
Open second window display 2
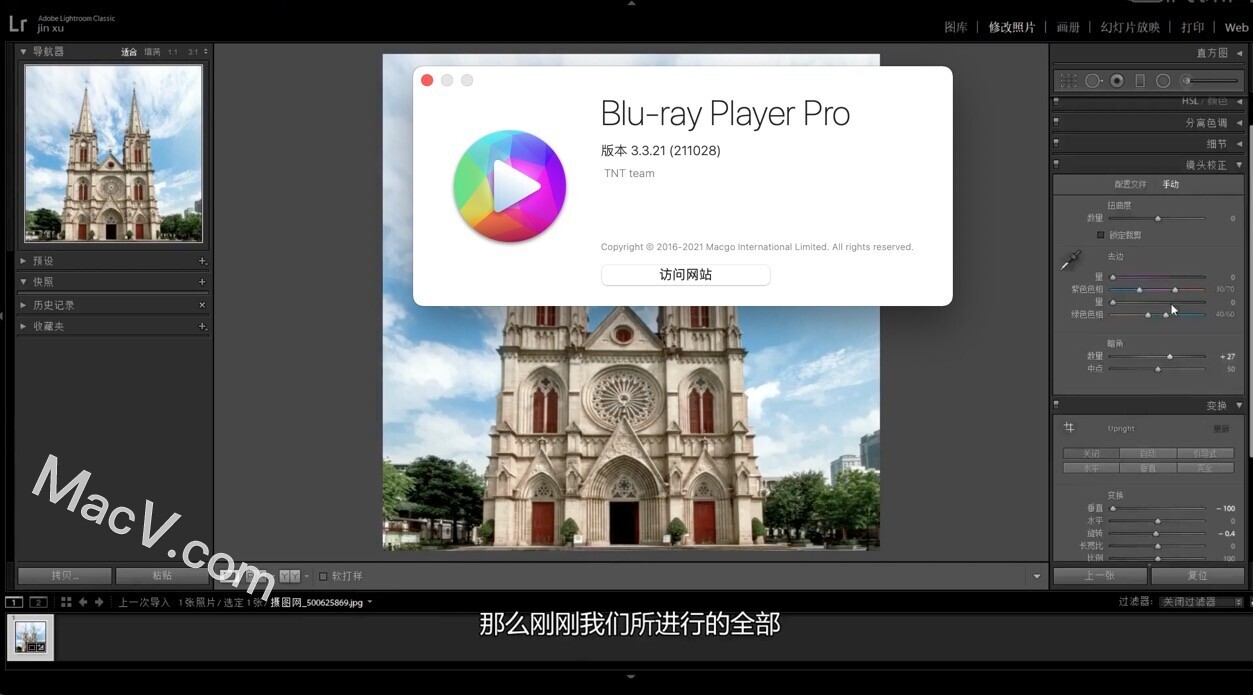[x=37, y=602]
